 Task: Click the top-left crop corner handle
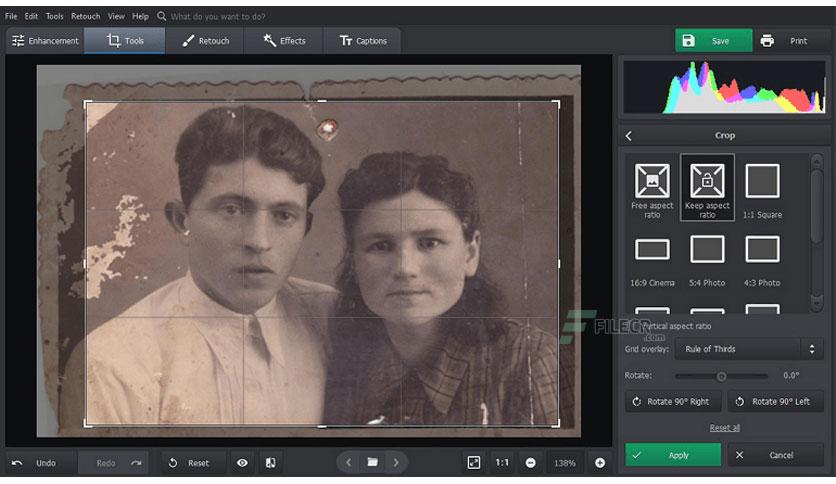pyautogui.click(x=87, y=103)
